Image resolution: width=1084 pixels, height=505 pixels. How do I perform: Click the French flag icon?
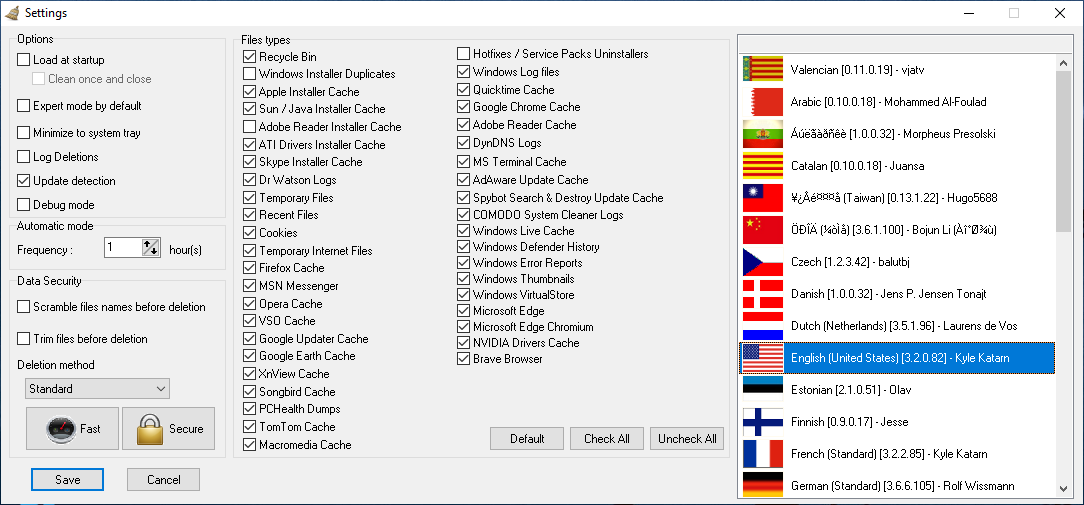click(x=763, y=454)
